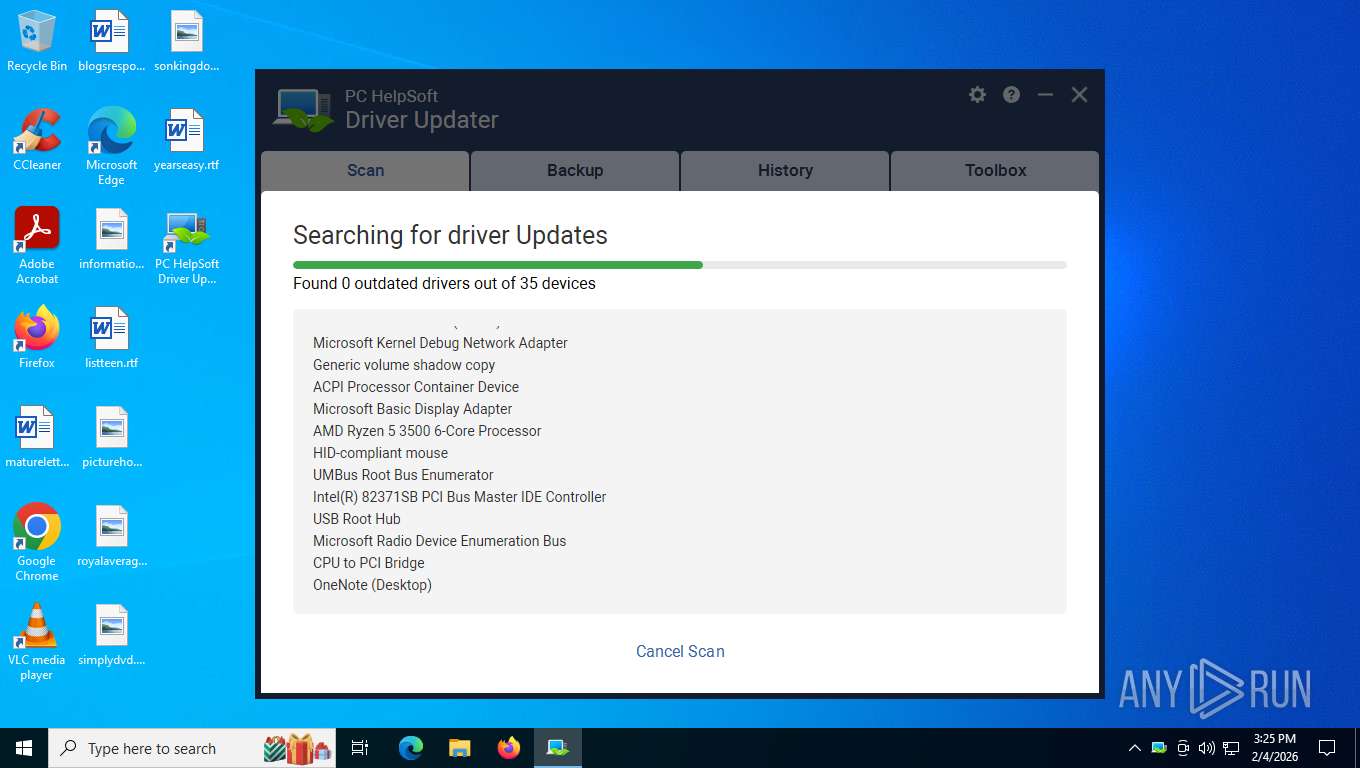Image resolution: width=1360 pixels, height=768 pixels.
Task: Open Task View on taskbar
Action: pos(360,748)
